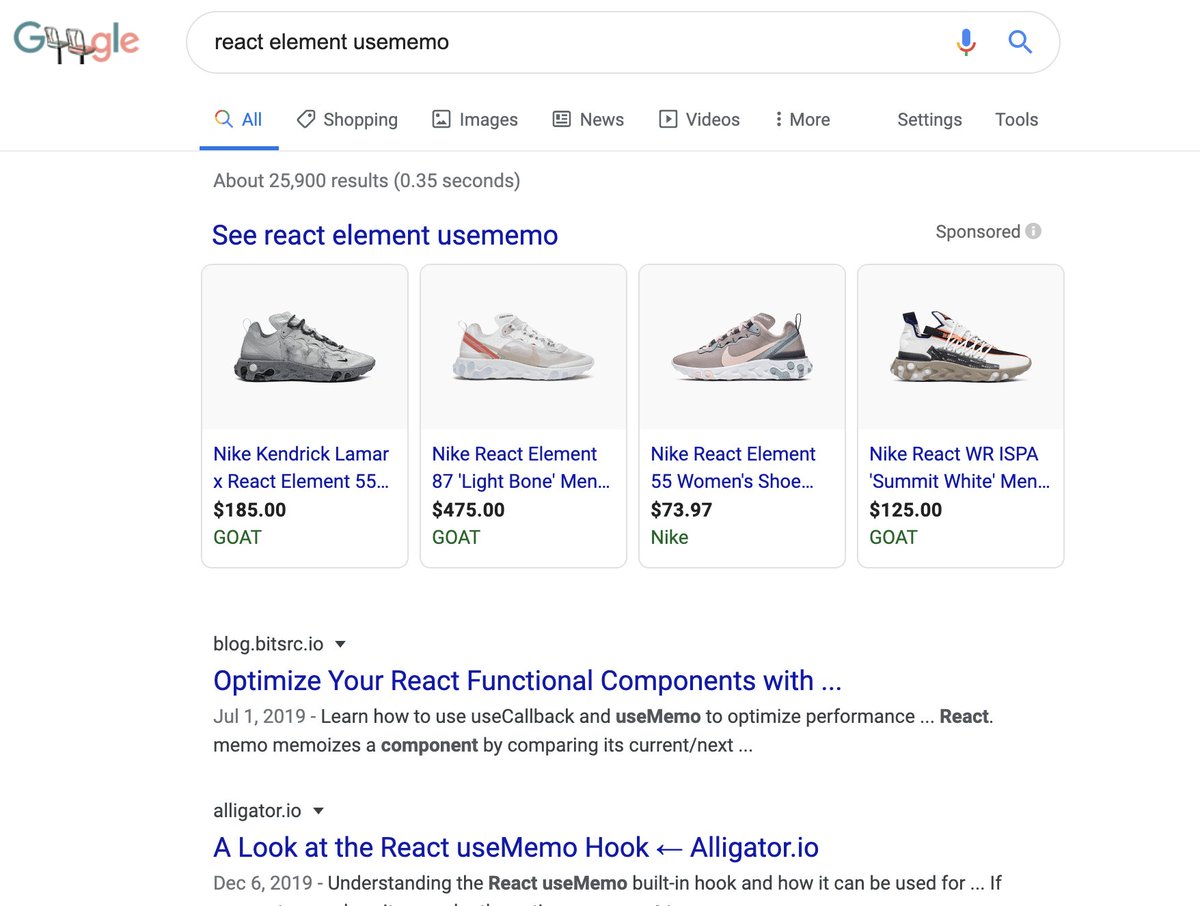The image size is (1200, 906).
Task: Click Nike seller under $73.97 shoe
Action: tap(669, 537)
